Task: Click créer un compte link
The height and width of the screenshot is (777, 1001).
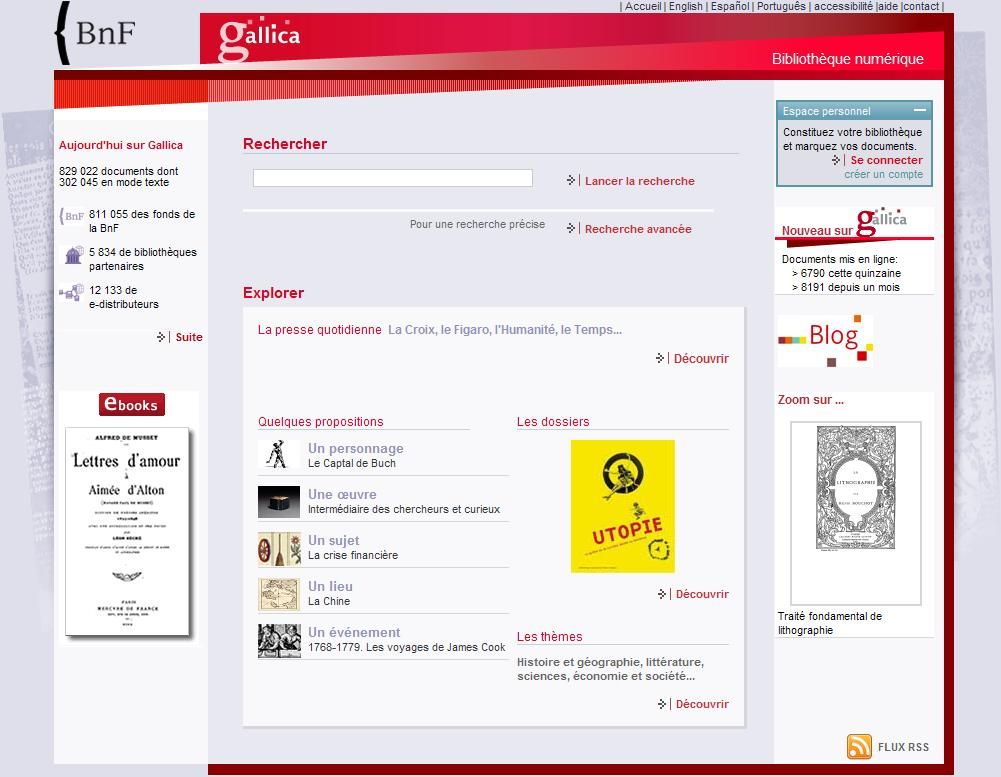Action: coord(884,174)
